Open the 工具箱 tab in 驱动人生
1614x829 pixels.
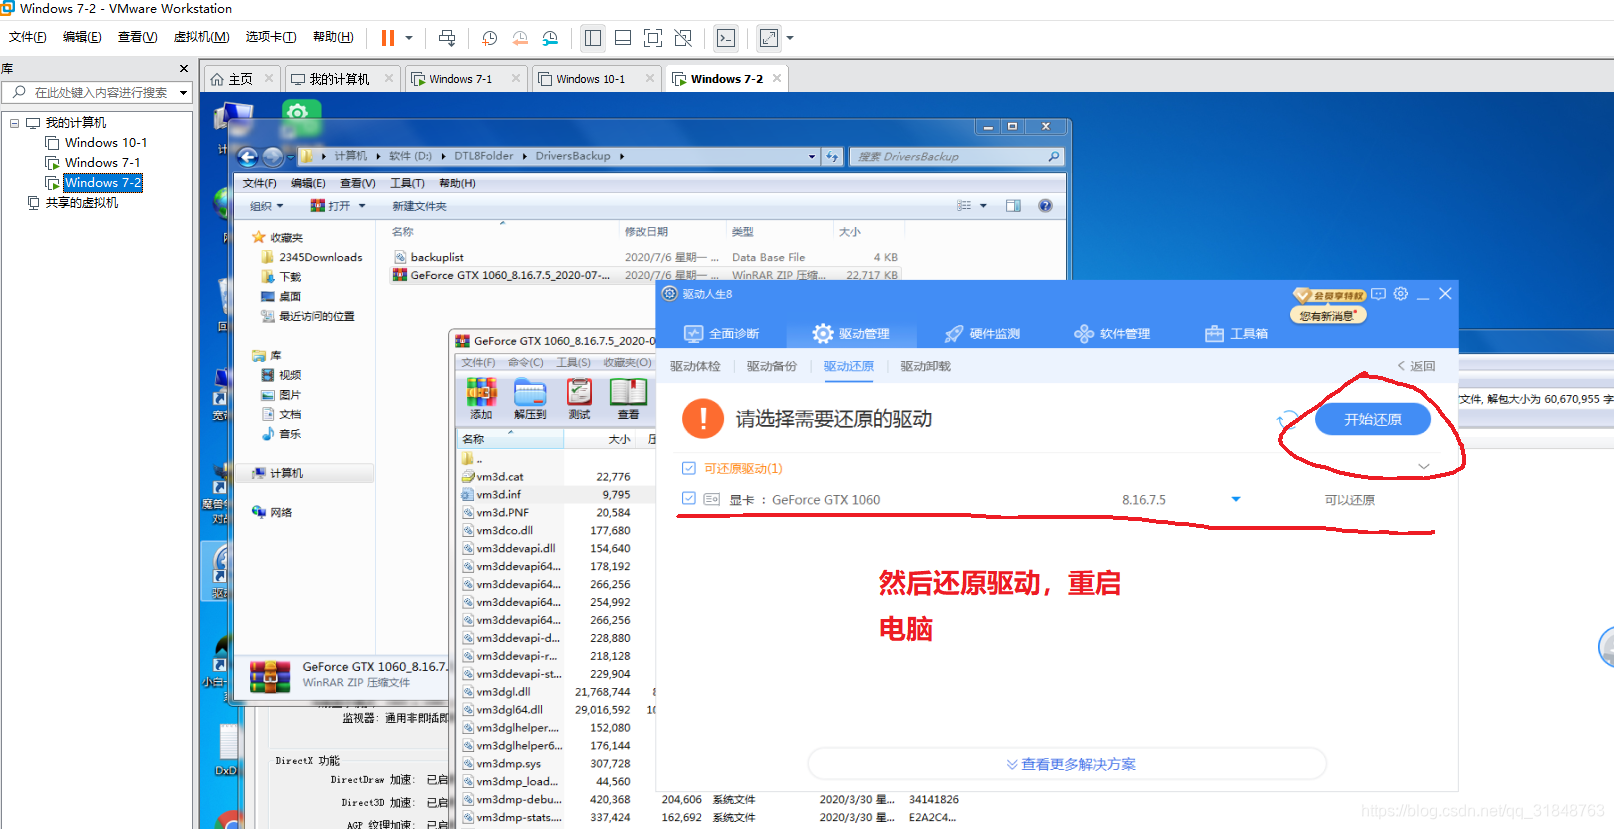pyautogui.click(x=1237, y=334)
